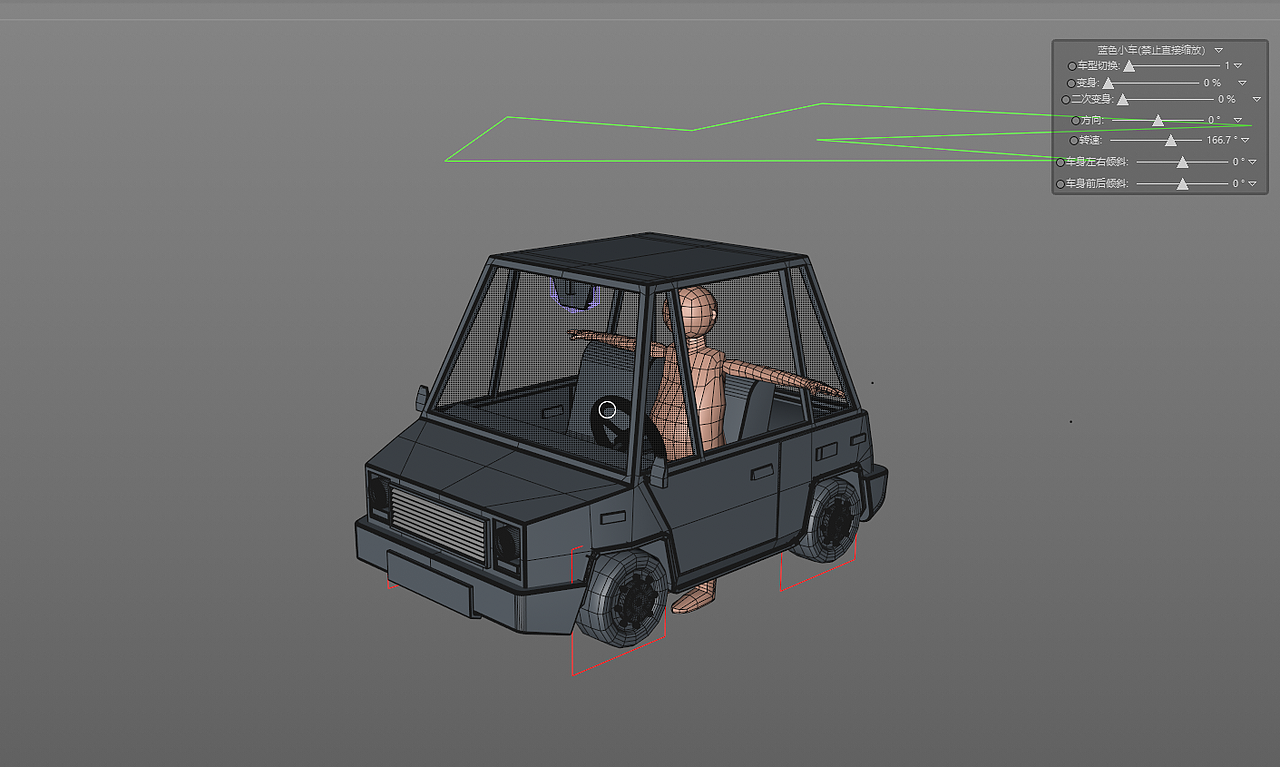
Task: Click the 变身 slider handle
Action: click(1108, 83)
